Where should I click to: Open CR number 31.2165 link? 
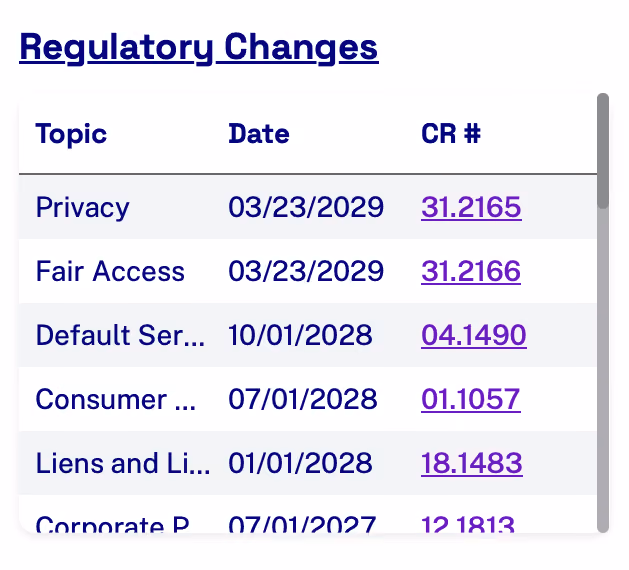(471, 207)
